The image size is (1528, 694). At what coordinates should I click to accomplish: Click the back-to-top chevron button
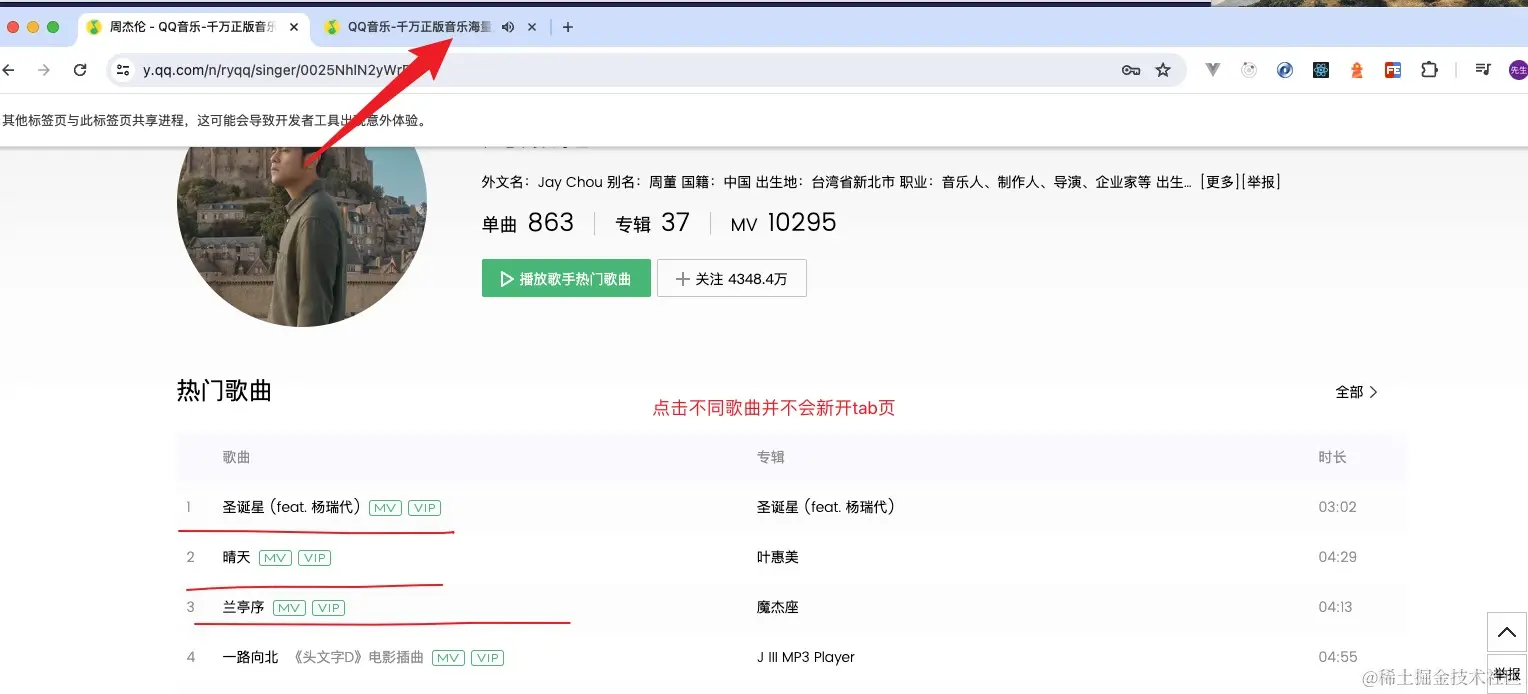(x=1507, y=632)
